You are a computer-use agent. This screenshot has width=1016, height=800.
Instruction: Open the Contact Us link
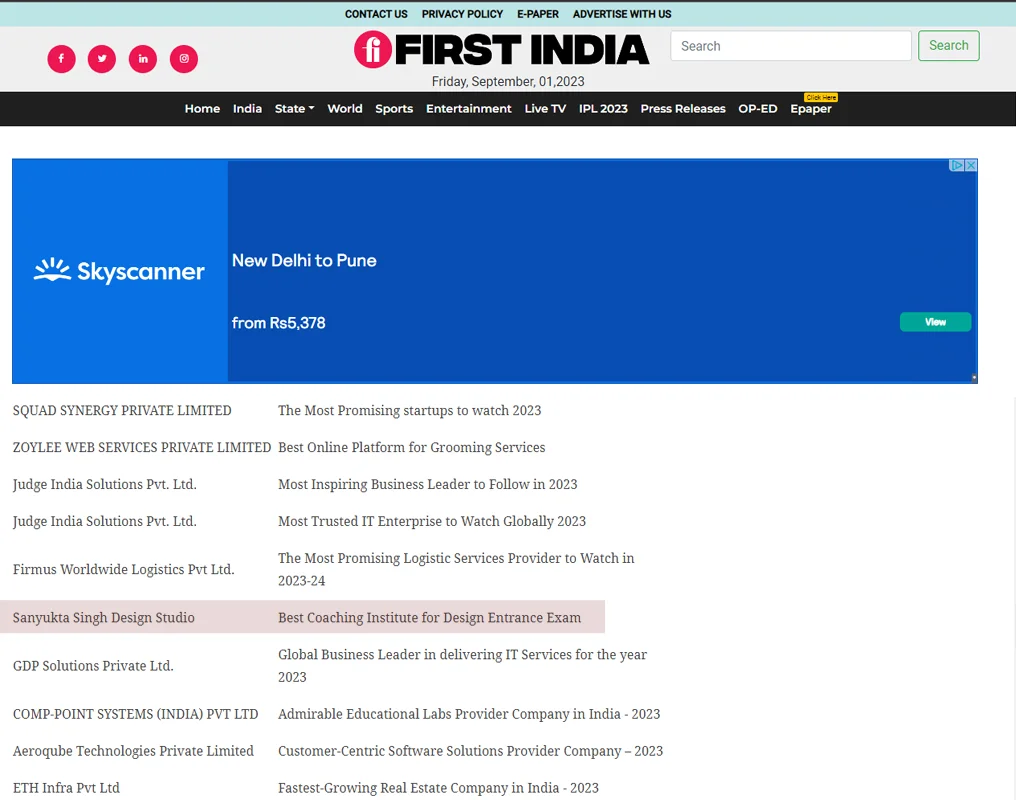pos(376,14)
